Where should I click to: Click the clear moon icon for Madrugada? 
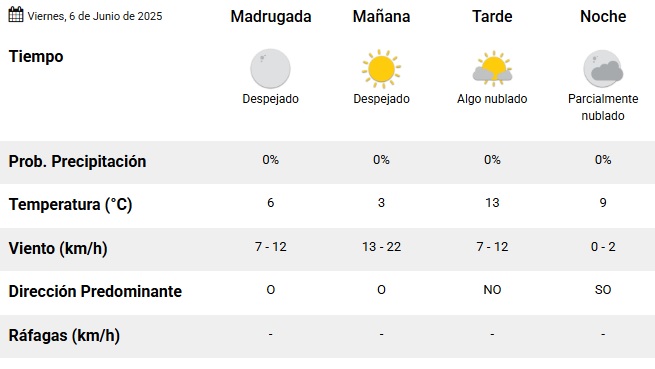click(270, 69)
